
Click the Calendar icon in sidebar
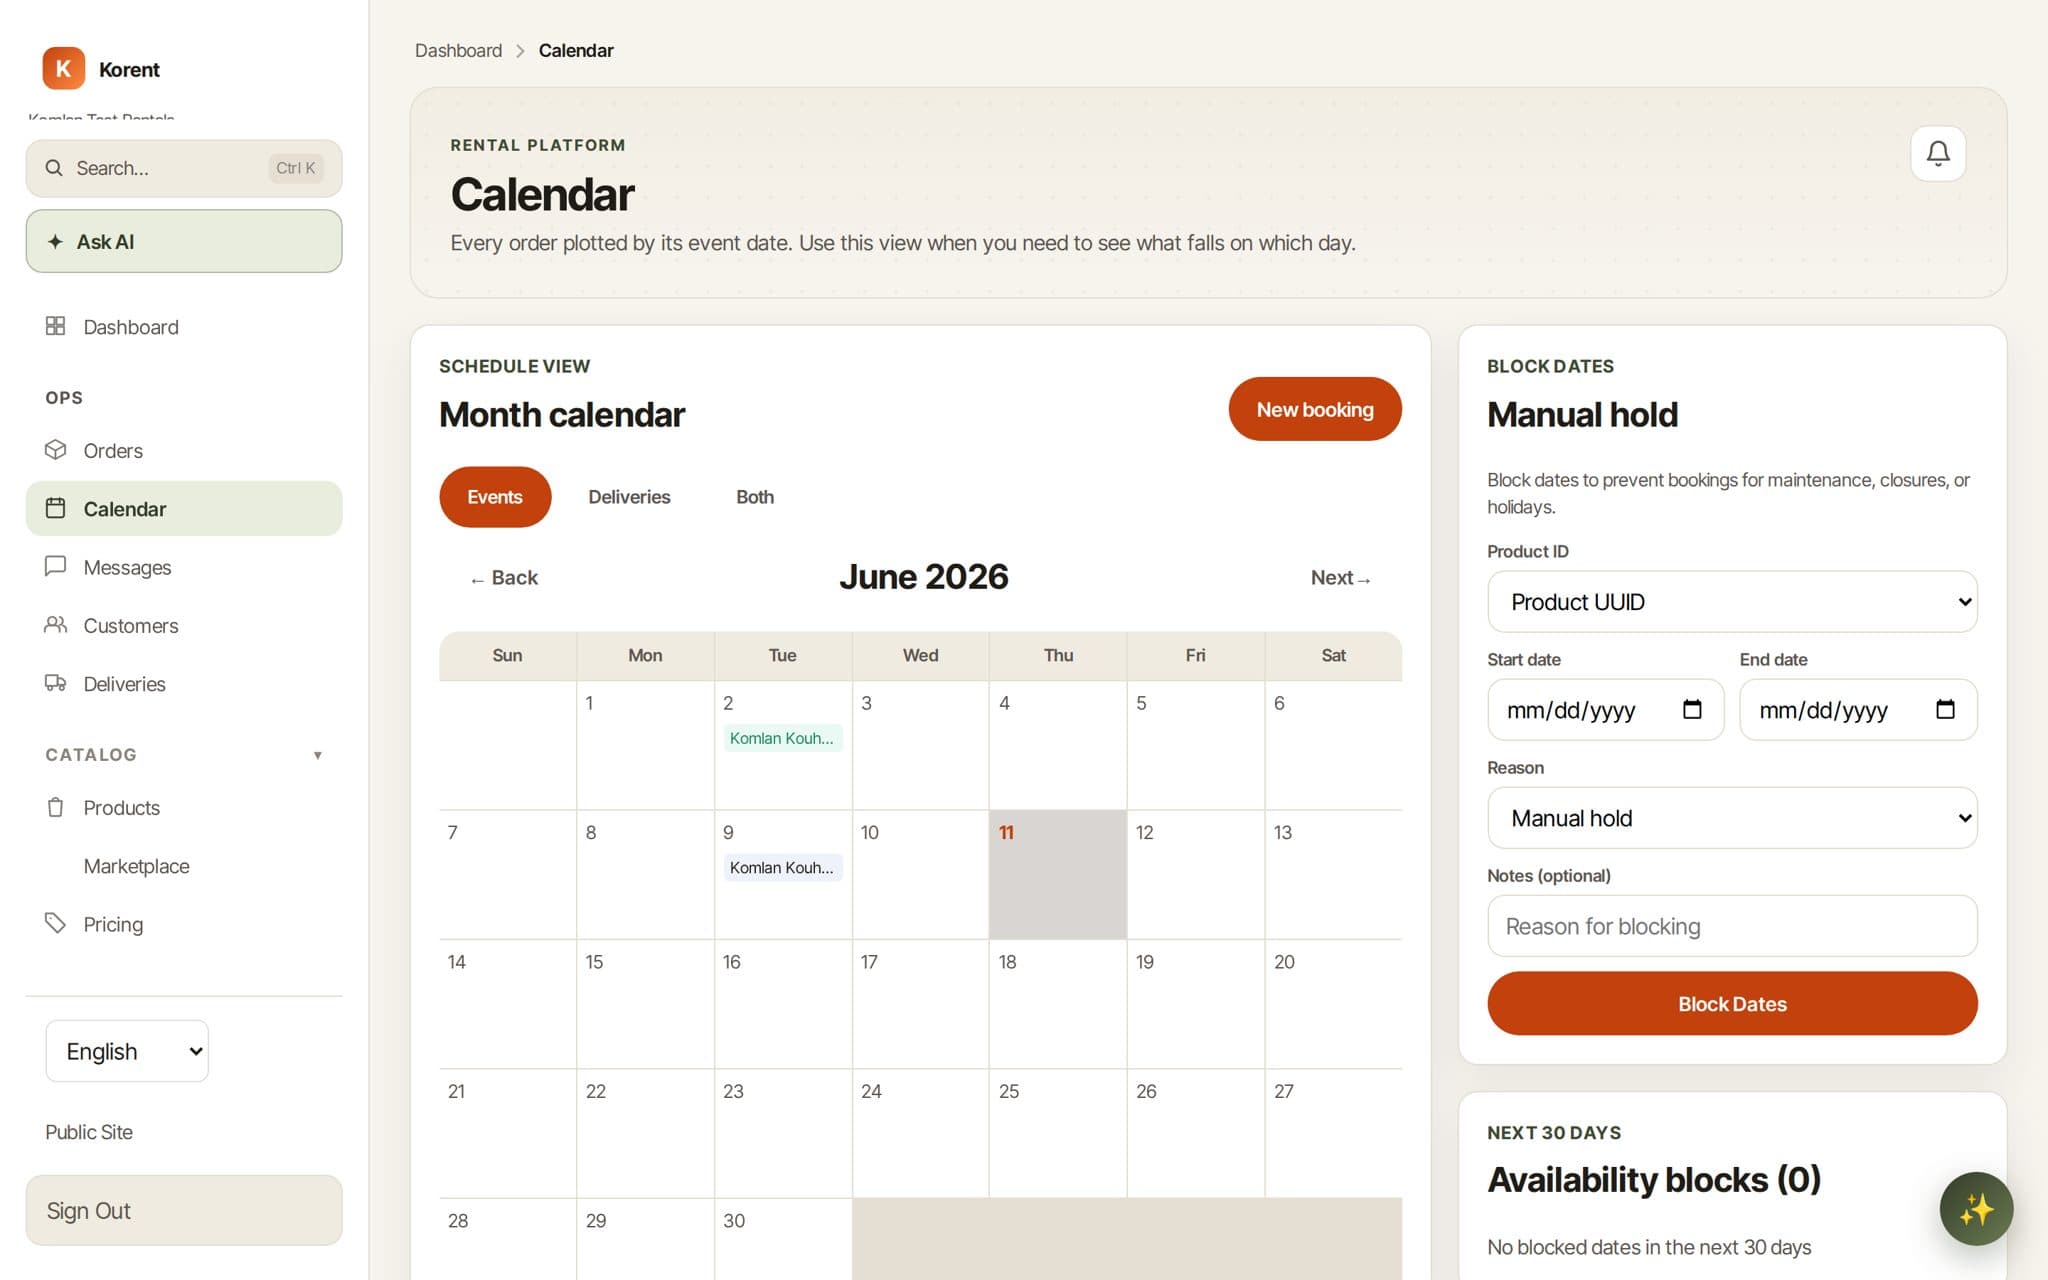click(56, 508)
